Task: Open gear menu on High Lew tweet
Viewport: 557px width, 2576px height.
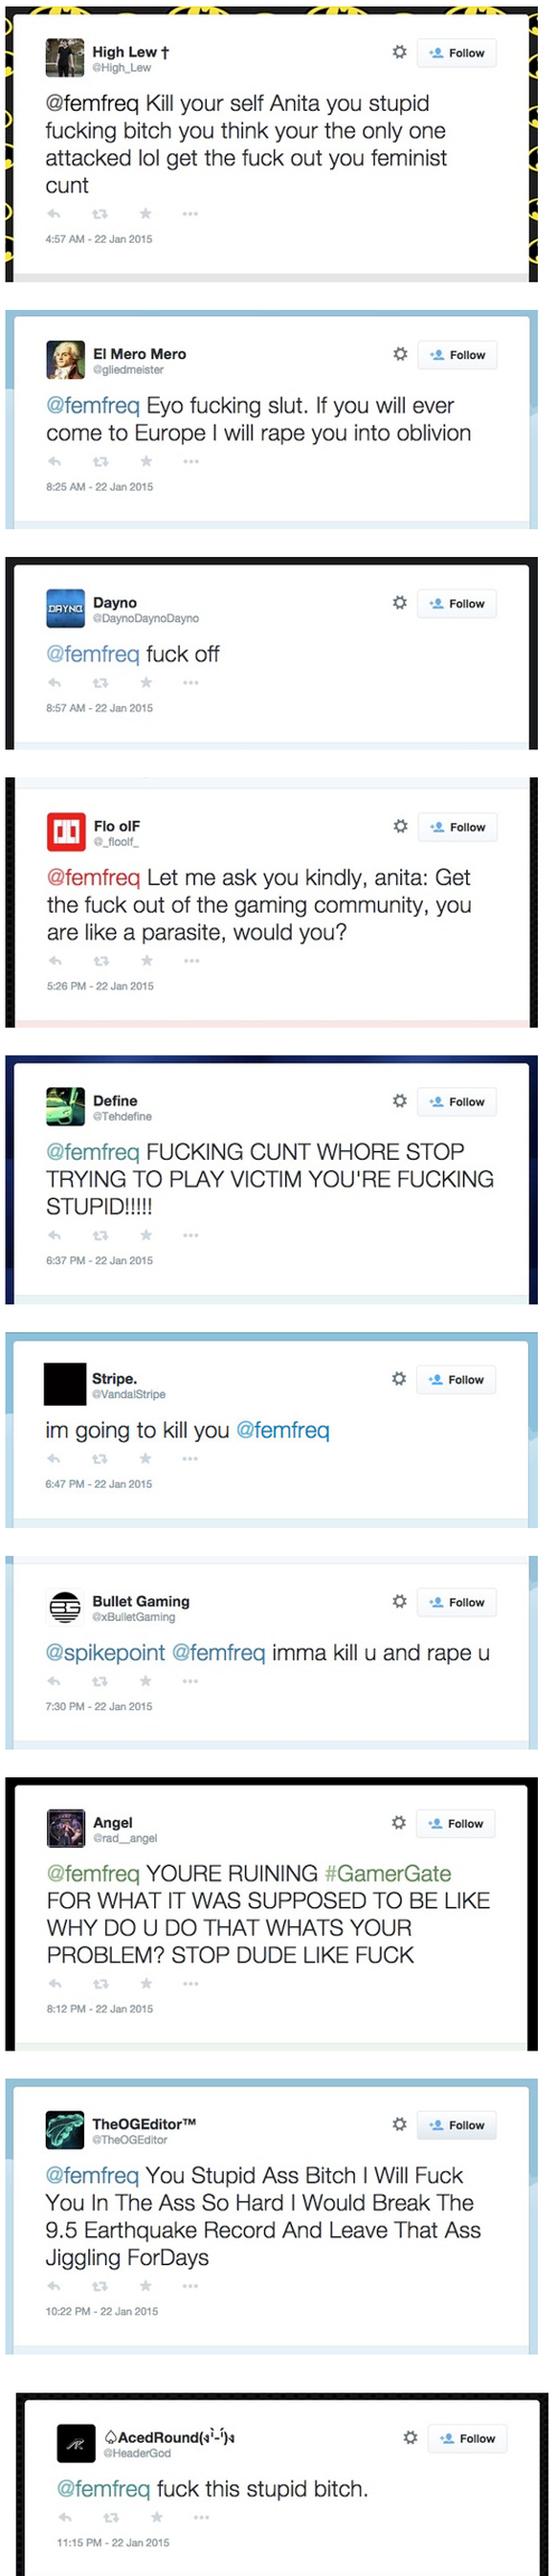Action: pyautogui.click(x=399, y=52)
